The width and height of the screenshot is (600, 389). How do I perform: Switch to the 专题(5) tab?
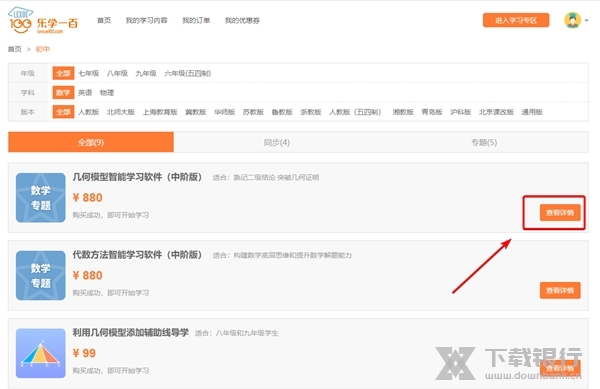(x=484, y=142)
